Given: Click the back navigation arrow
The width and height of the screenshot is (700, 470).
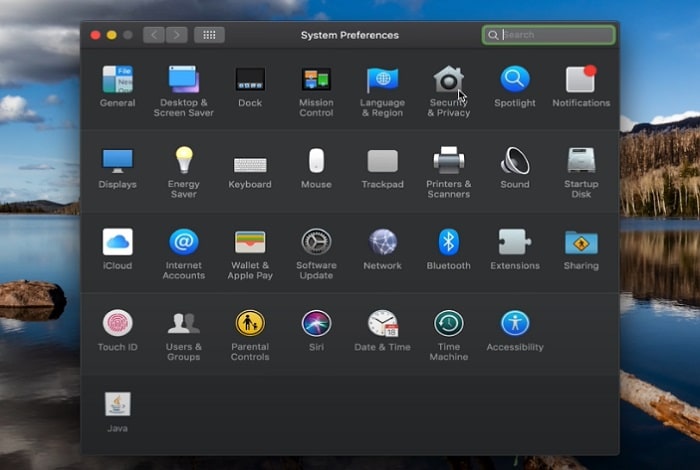Looking at the screenshot, I should tap(154, 35).
